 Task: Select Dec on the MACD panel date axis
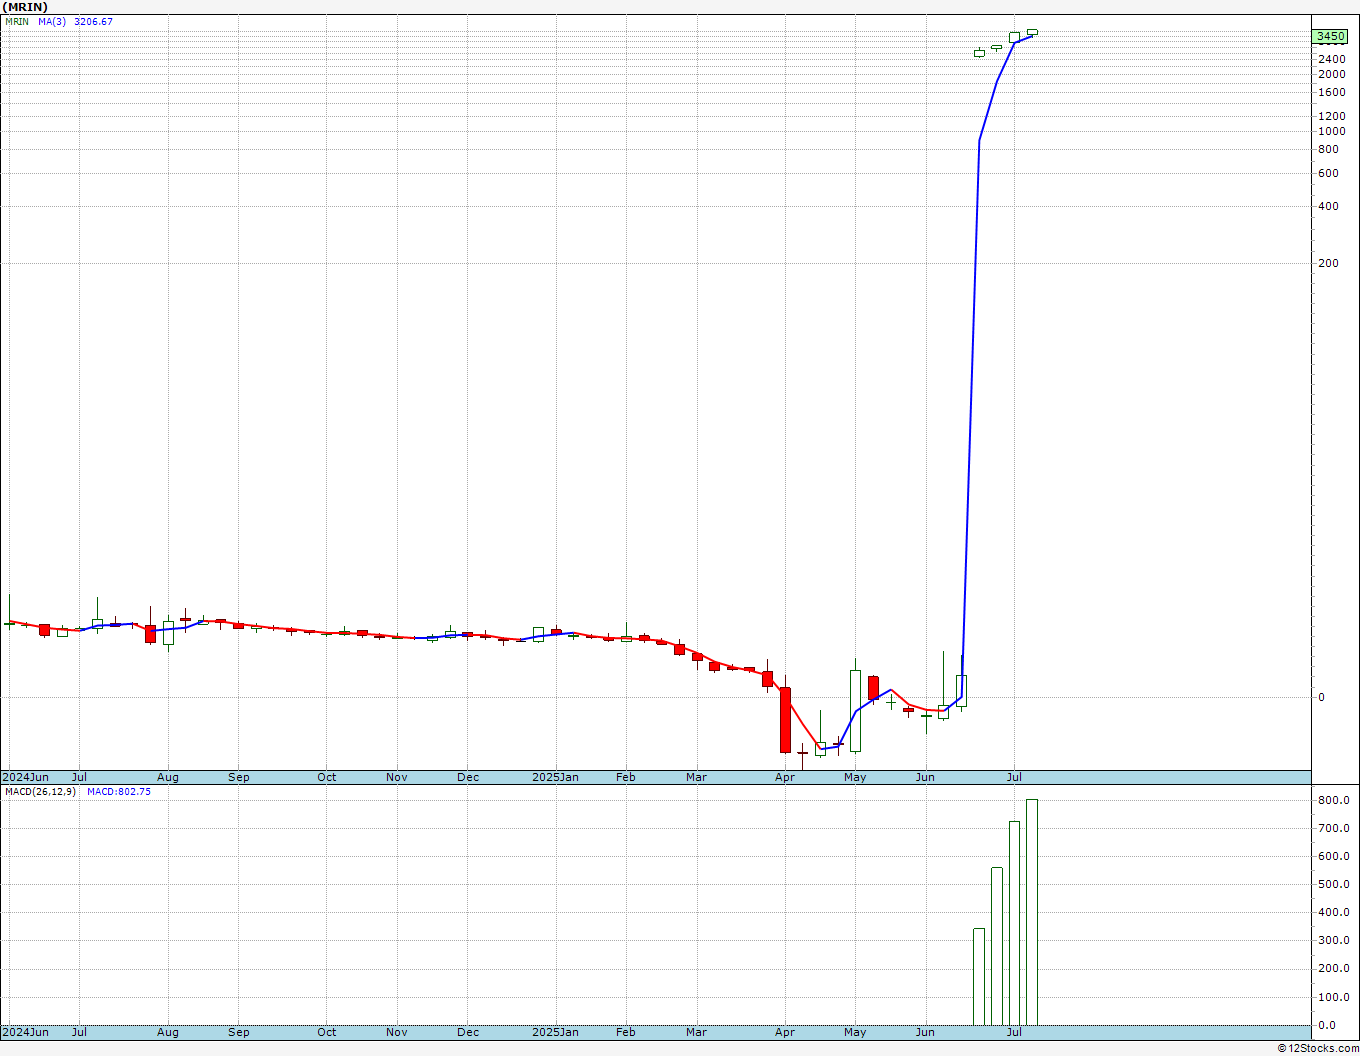tap(468, 1032)
